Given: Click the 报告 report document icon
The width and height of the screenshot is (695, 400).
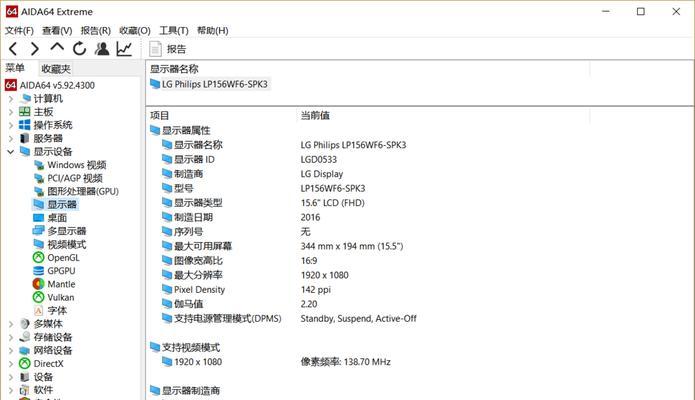Looking at the screenshot, I should tap(155, 49).
